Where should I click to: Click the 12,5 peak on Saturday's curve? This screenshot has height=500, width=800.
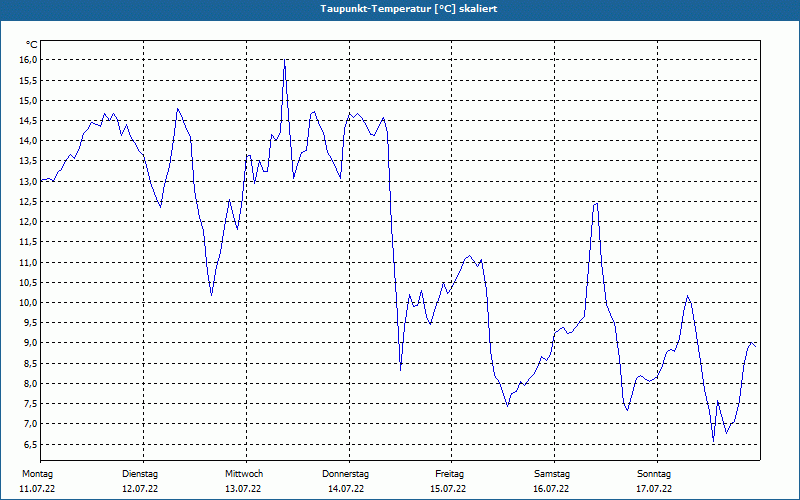[x=595, y=204]
